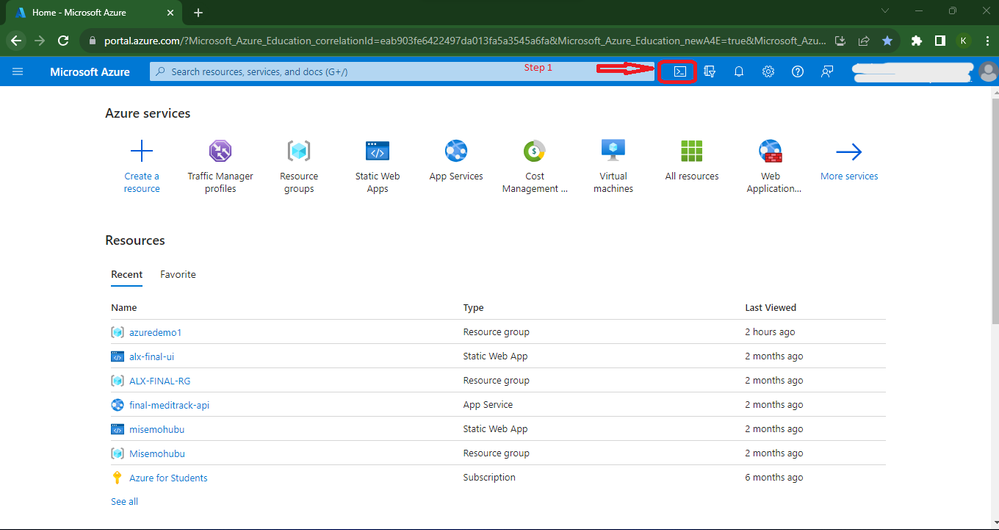
Task: Switch to the Favorite tab
Action: click(178, 275)
